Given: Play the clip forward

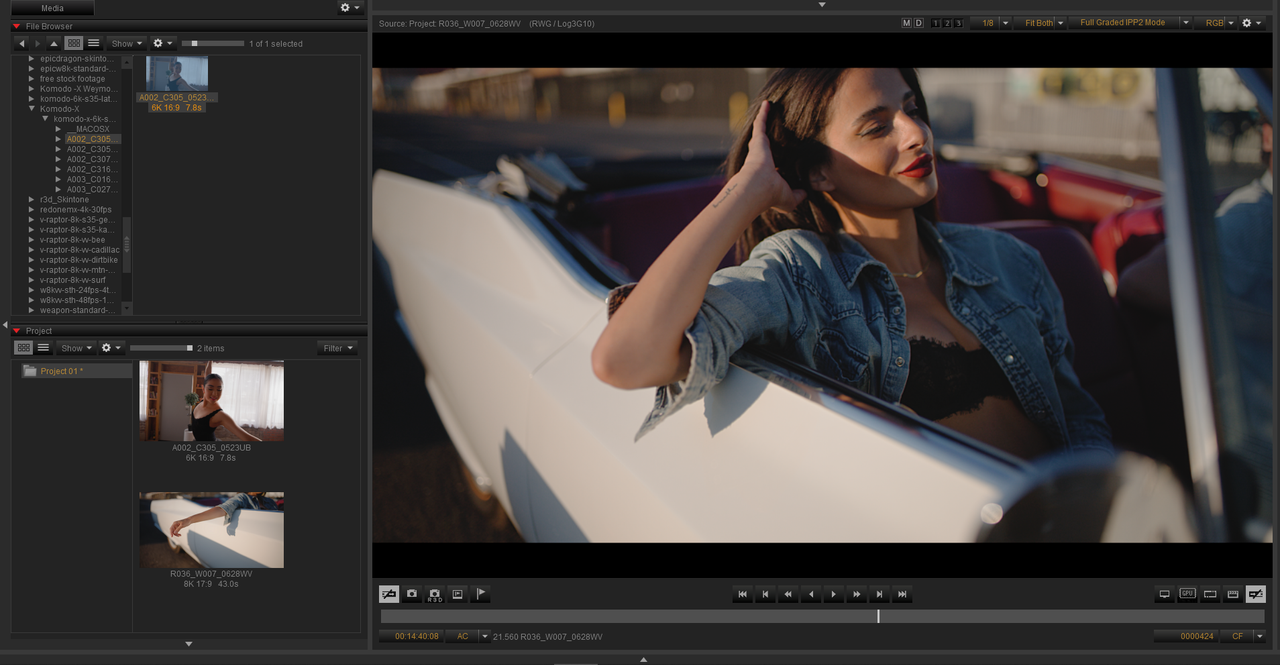Looking at the screenshot, I should point(834,594).
